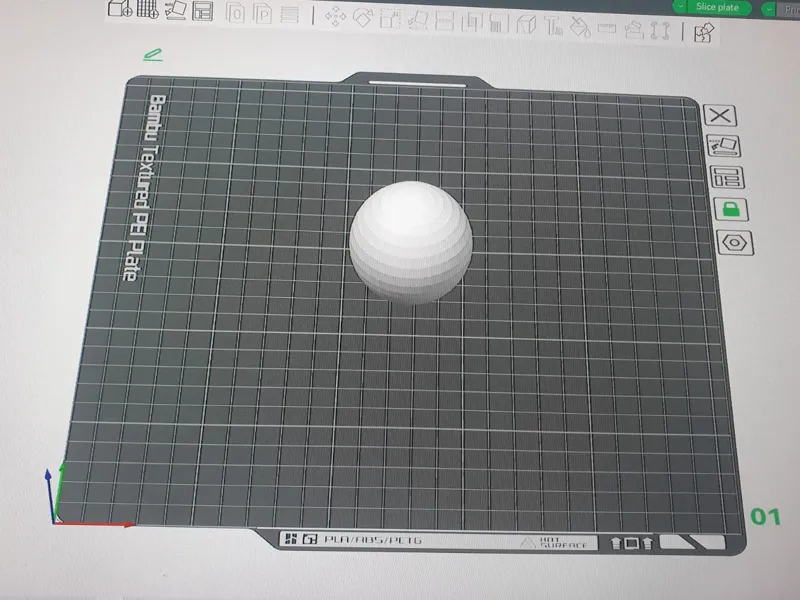
Task: Click the plate's auto orient side icon
Action: click(723, 146)
